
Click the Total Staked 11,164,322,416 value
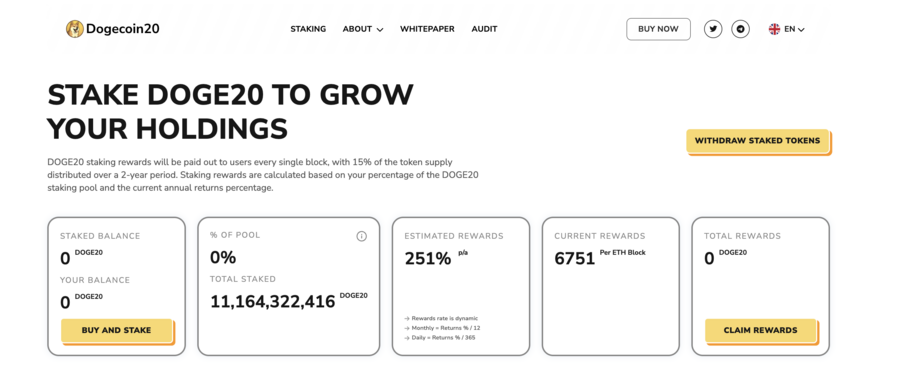(273, 301)
